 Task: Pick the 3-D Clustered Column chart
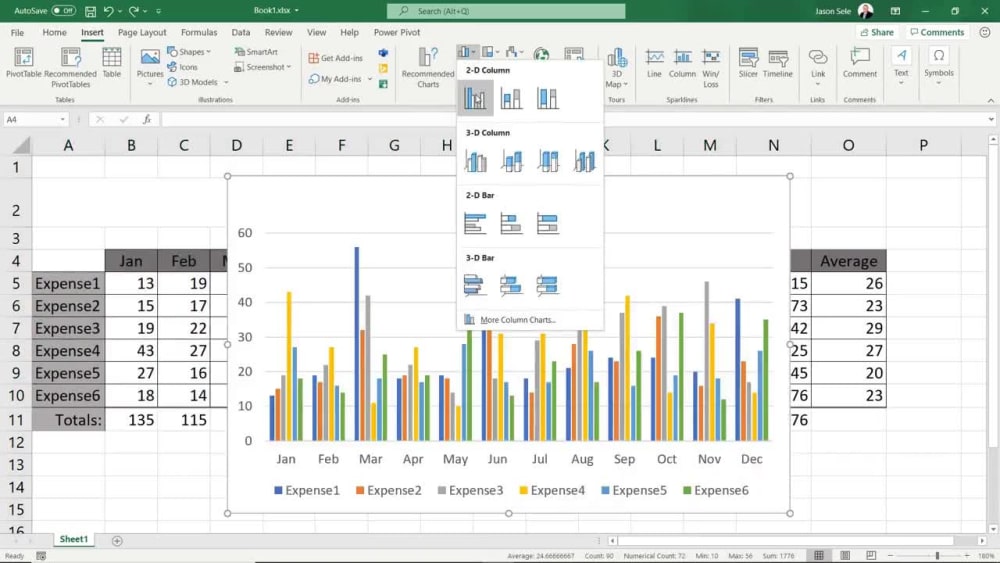475,161
